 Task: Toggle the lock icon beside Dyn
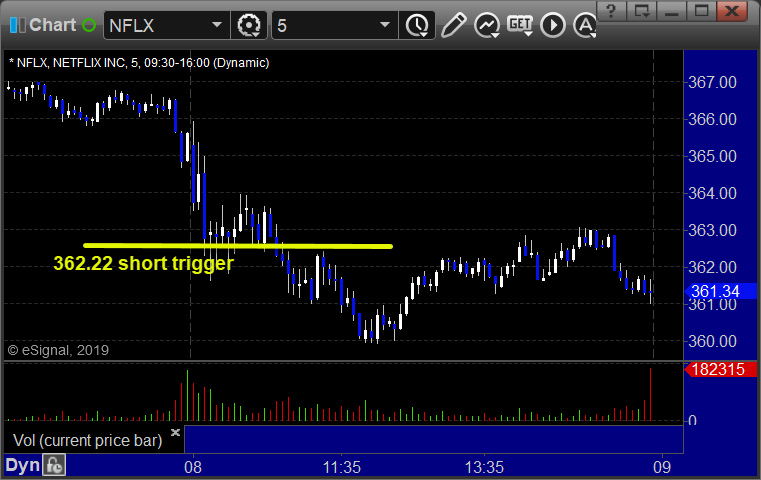53,465
